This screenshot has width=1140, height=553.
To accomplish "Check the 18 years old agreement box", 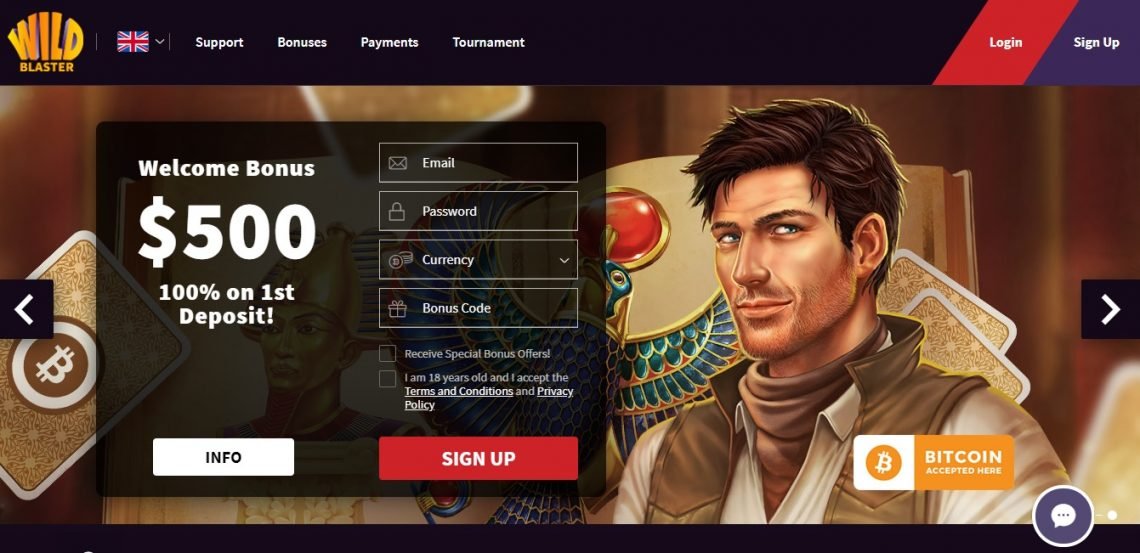I will coord(388,379).
